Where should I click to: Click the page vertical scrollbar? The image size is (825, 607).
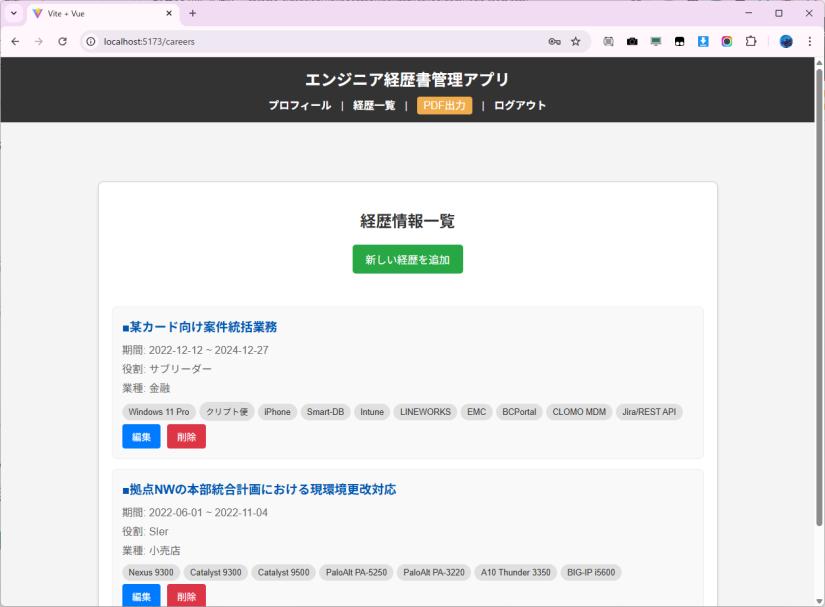(819, 300)
